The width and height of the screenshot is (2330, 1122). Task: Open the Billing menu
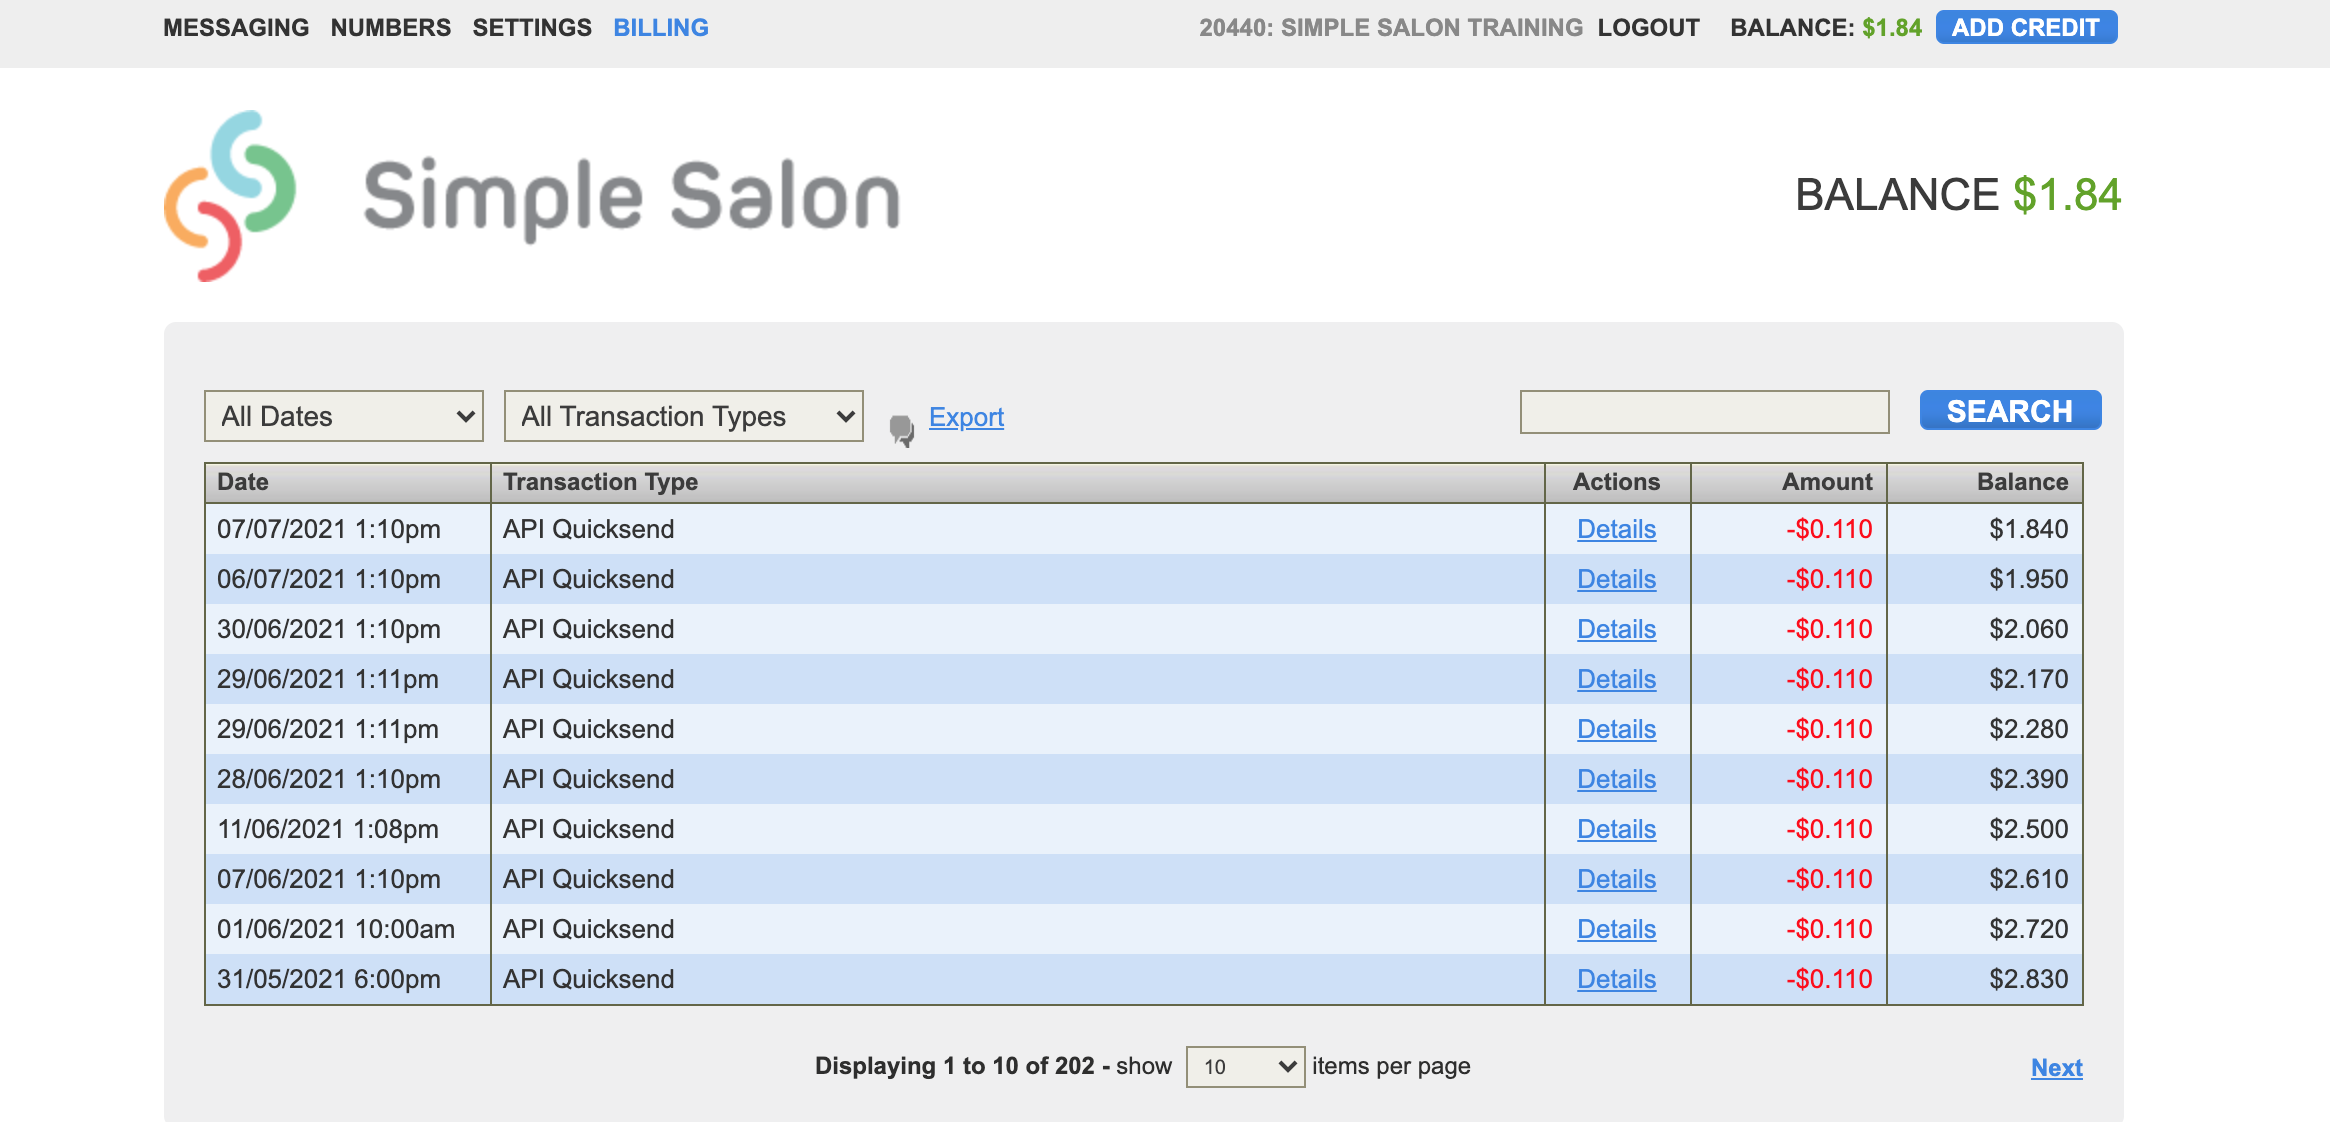pyautogui.click(x=661, y=28)
